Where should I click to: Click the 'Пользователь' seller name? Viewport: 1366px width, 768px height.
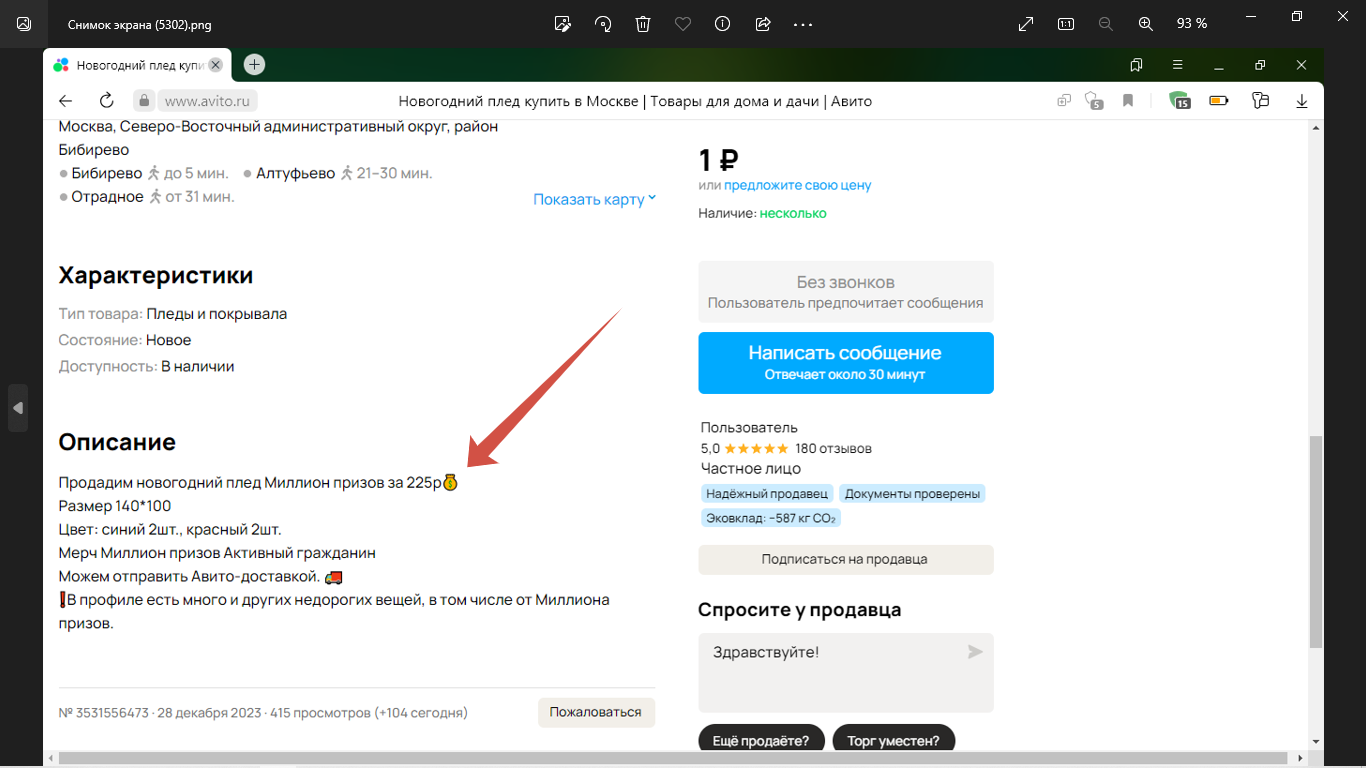click(x=749, y=428)
